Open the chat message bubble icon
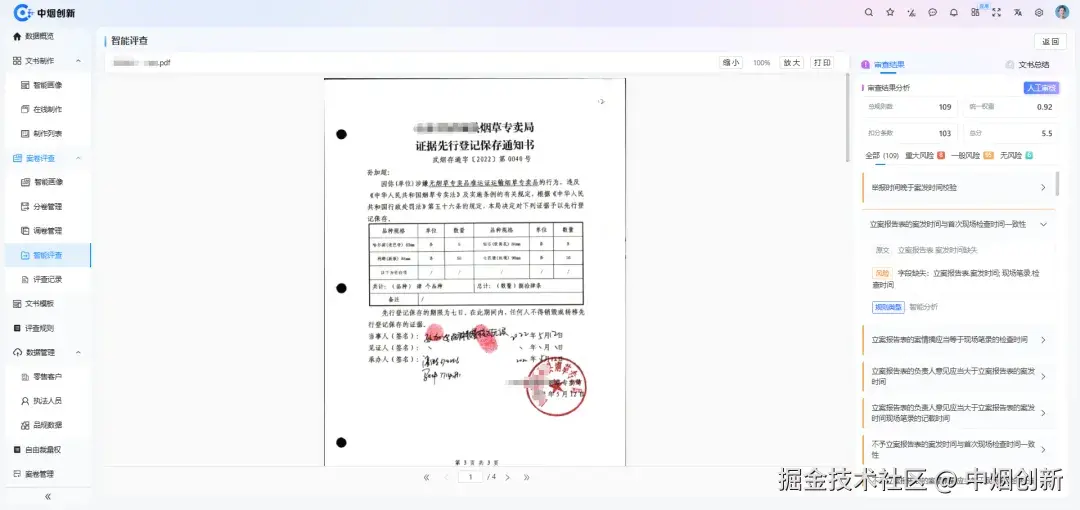Image resolution: width=1080 pixels, height=510 pixels. [x=933, y=12]
